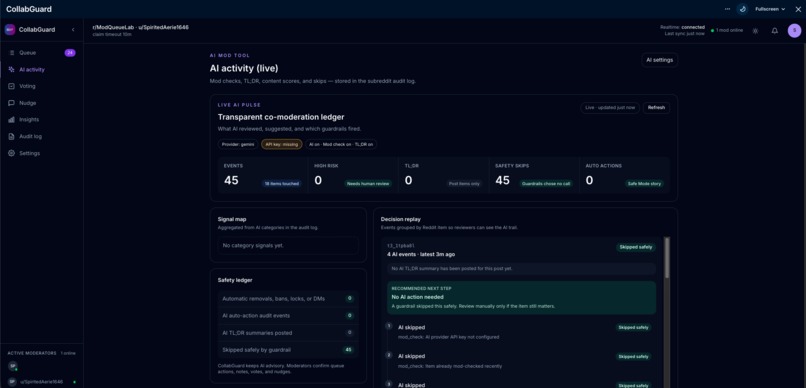Open Insights via its bar chart icon
Viewport: 806px width, 388px height.
point(12,120)
